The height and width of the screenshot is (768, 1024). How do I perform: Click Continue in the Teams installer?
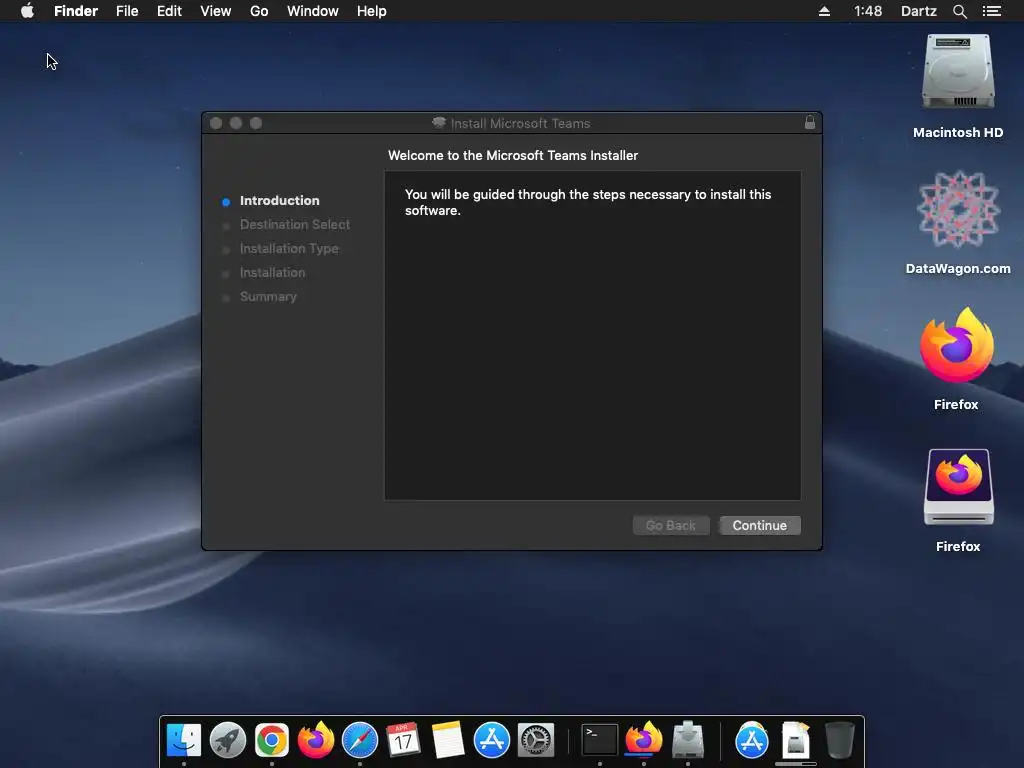tap(760, 526)
